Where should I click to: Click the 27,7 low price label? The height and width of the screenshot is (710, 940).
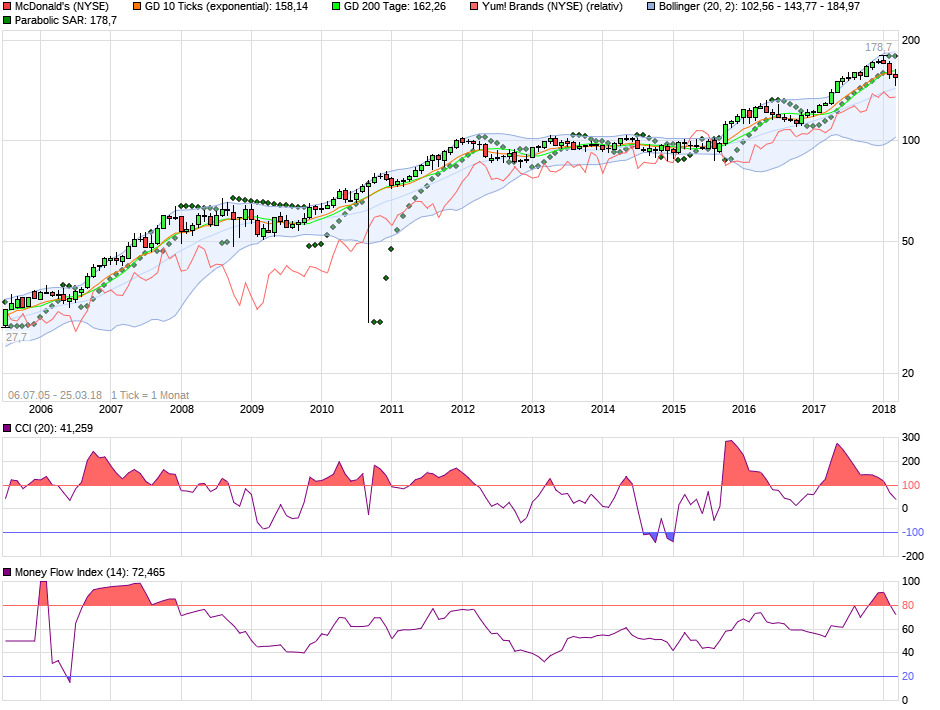pyautogui.click(x=17, y=338)
